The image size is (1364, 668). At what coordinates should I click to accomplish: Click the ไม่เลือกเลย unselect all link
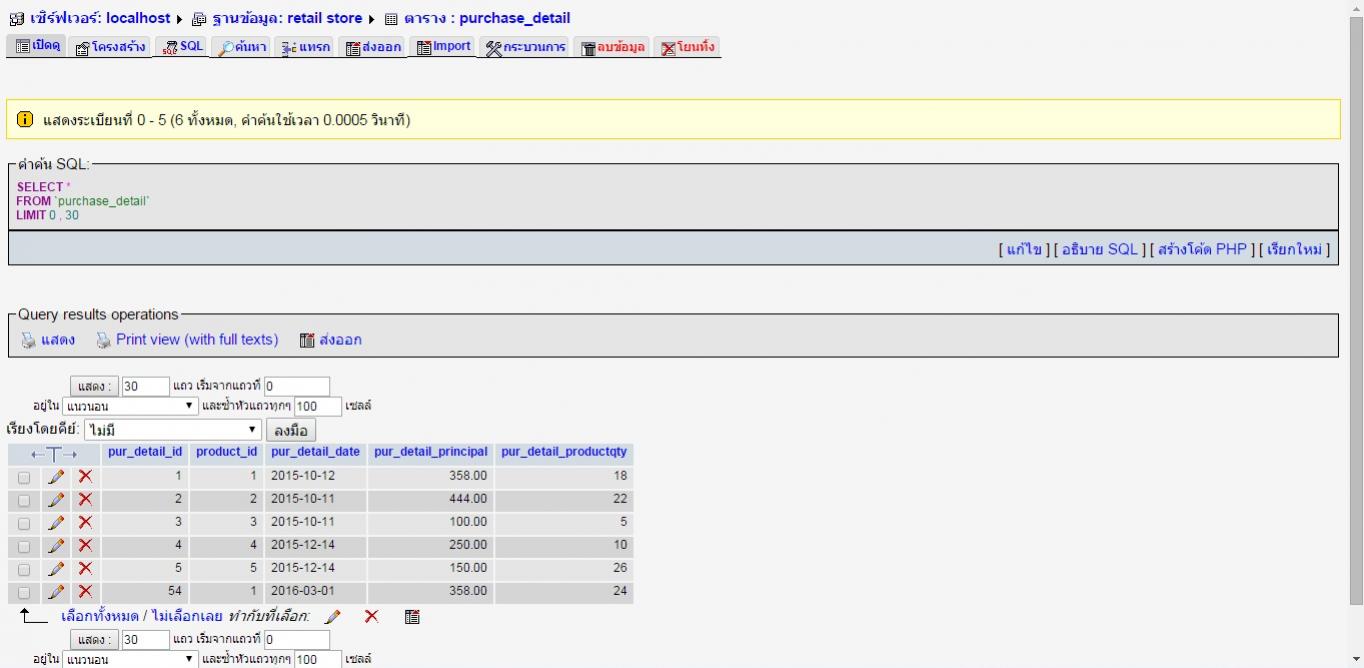(x=187, y=616)
